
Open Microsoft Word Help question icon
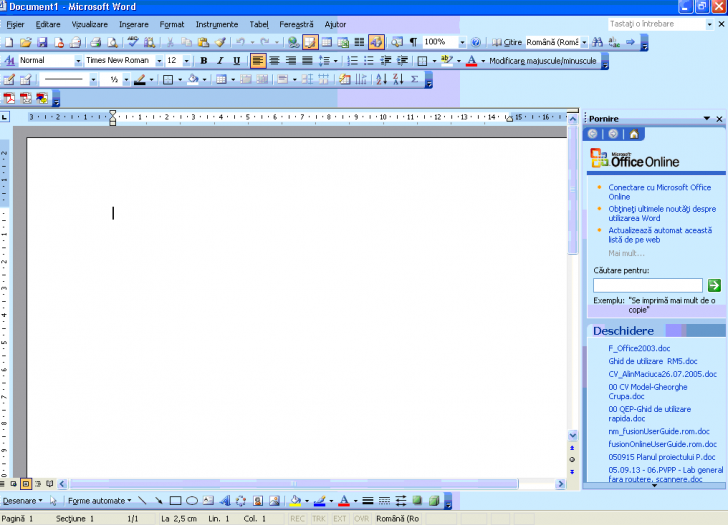click(476, 43)
